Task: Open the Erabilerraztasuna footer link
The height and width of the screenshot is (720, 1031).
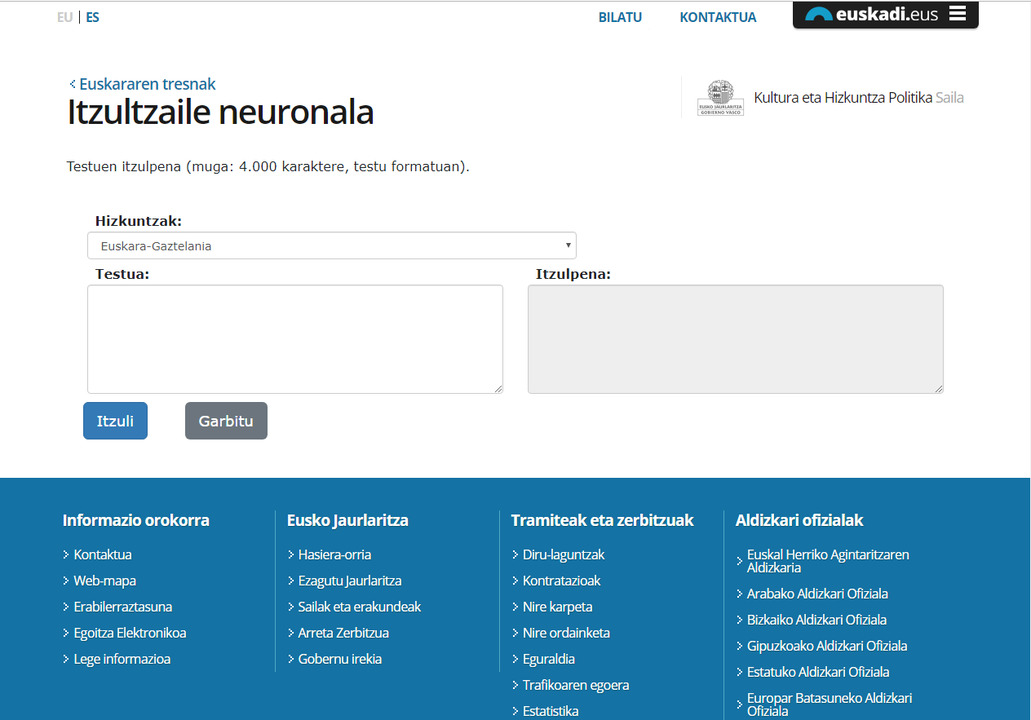Action: (123, 607)
